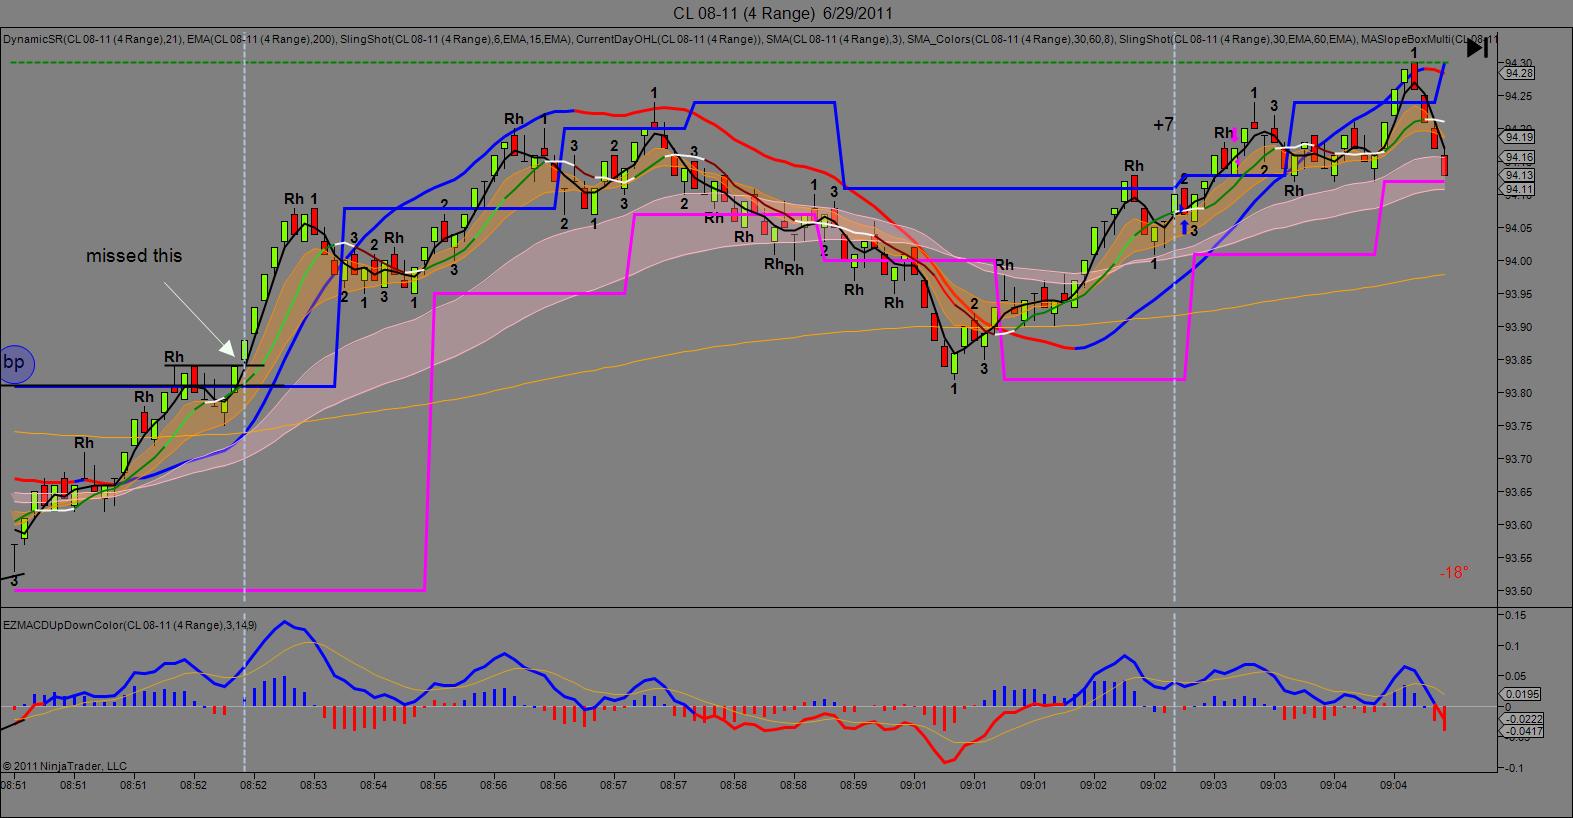Click the 94.05 price axis label
Viewport: 1573px width, 818px height.
1518,228
